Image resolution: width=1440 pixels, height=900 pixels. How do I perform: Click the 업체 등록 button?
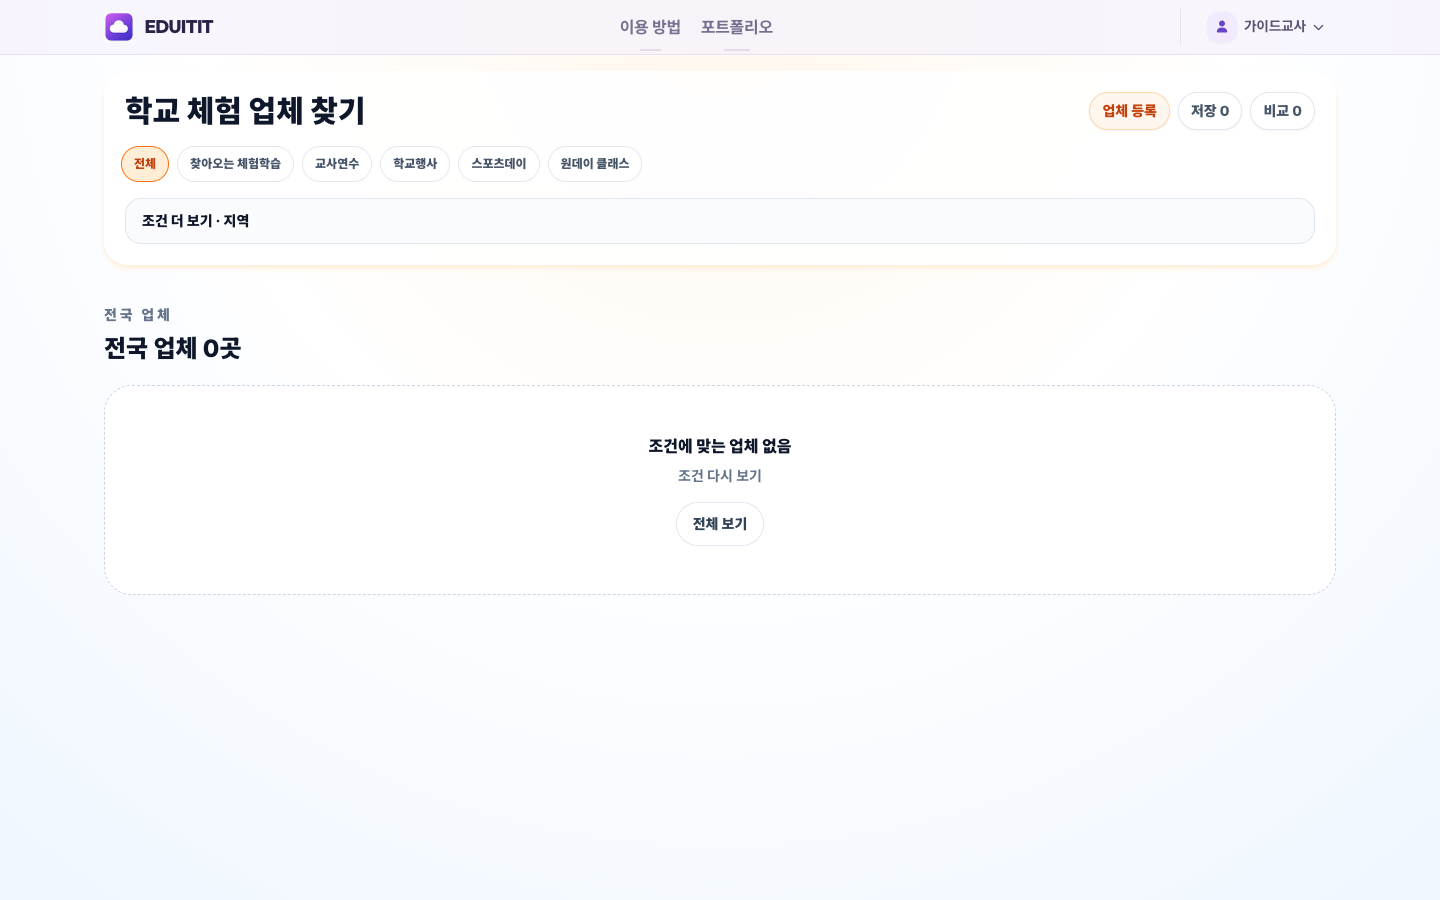[x=1129, y=111]
